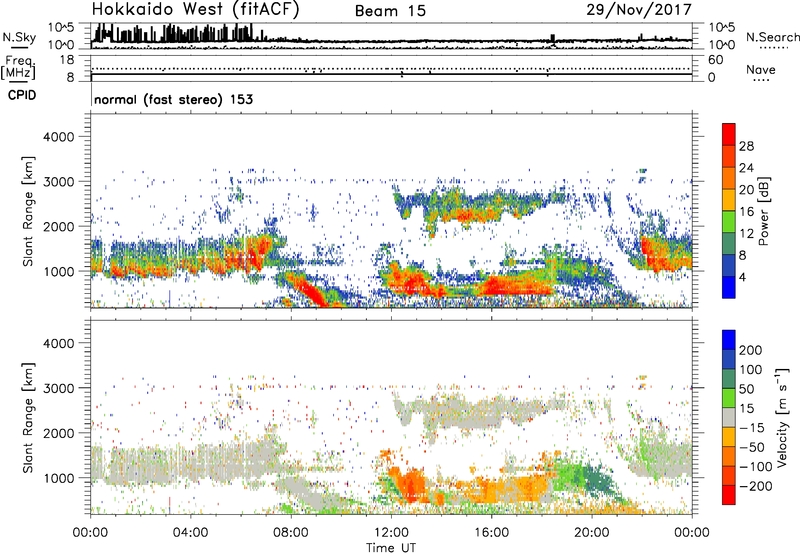Click the '20:00' time axis tick label
The width and height of the screenshot is (800, 554).
click(x=591, y=533)
